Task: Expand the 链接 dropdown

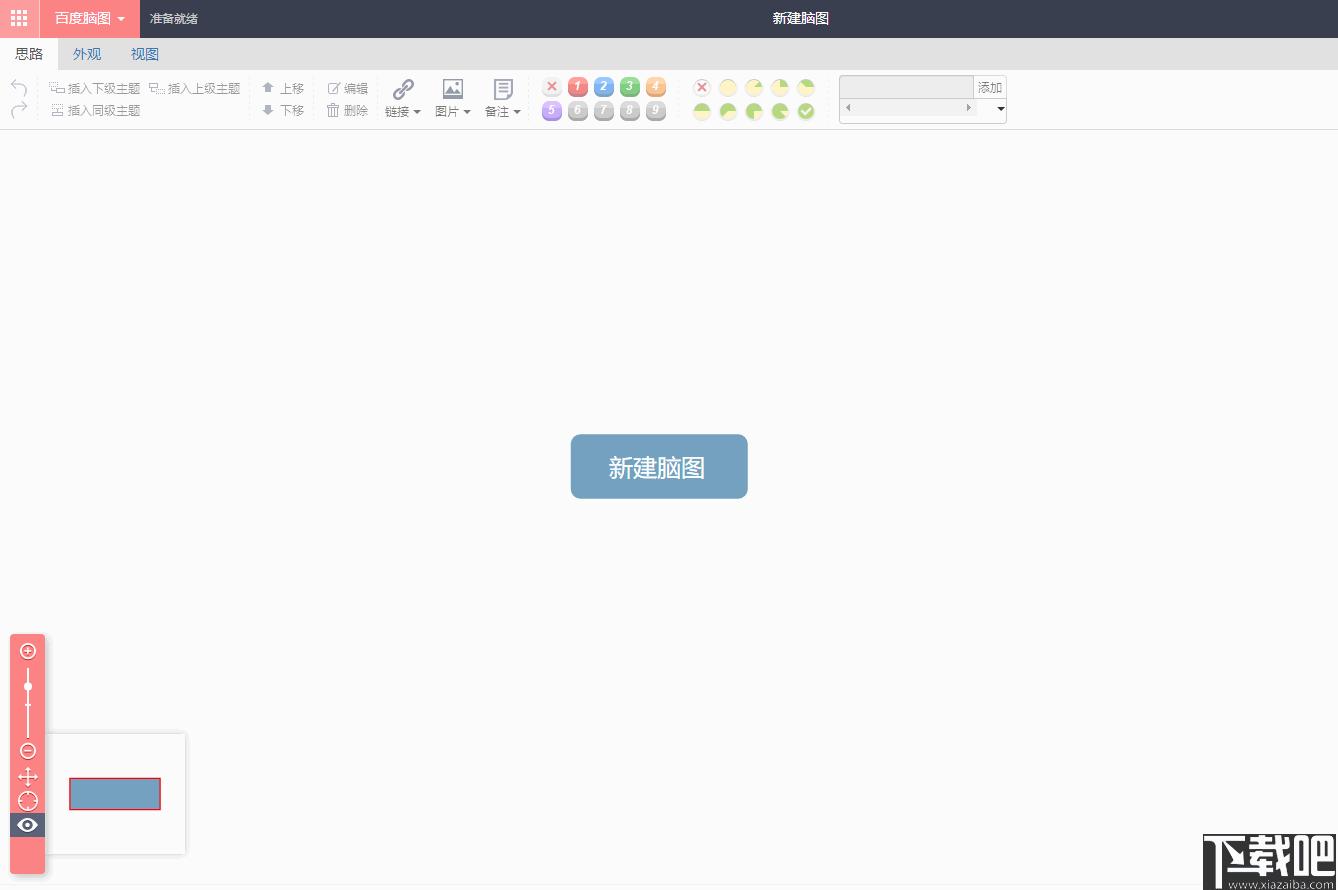Action: [403, 112]
